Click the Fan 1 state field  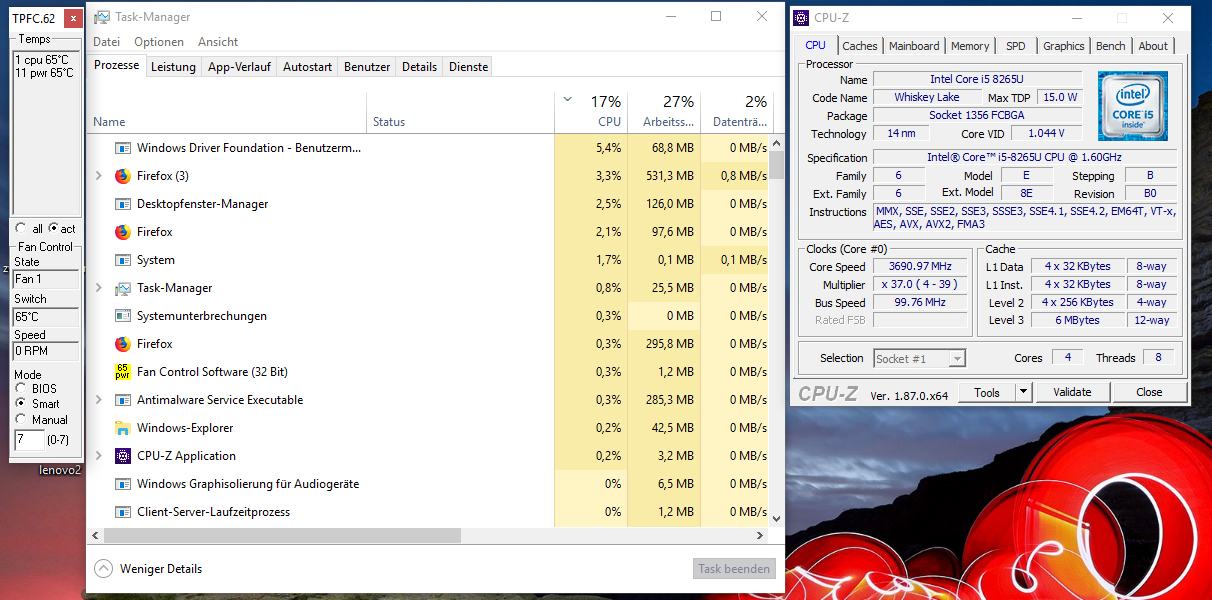pyautogui.click(x=46, y=279)
